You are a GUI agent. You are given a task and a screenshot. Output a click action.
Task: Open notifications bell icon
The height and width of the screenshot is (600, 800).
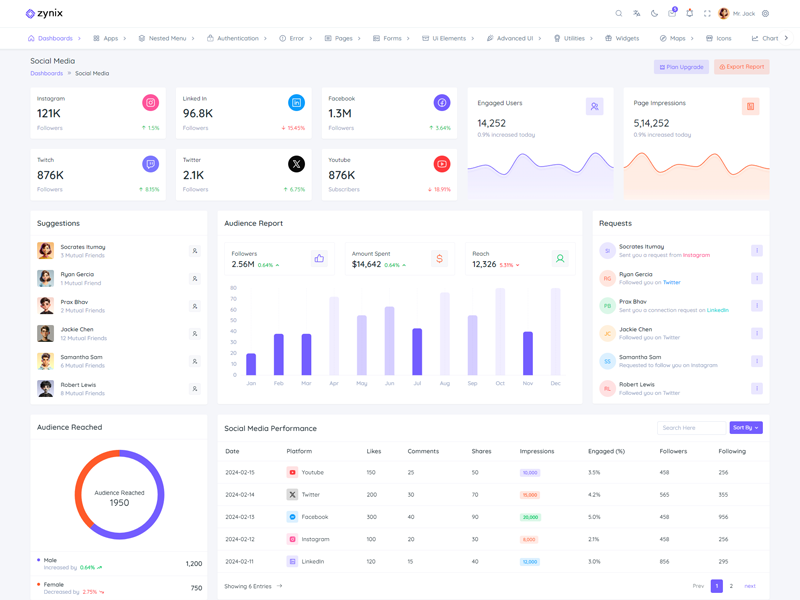click(x=689, y=14)
